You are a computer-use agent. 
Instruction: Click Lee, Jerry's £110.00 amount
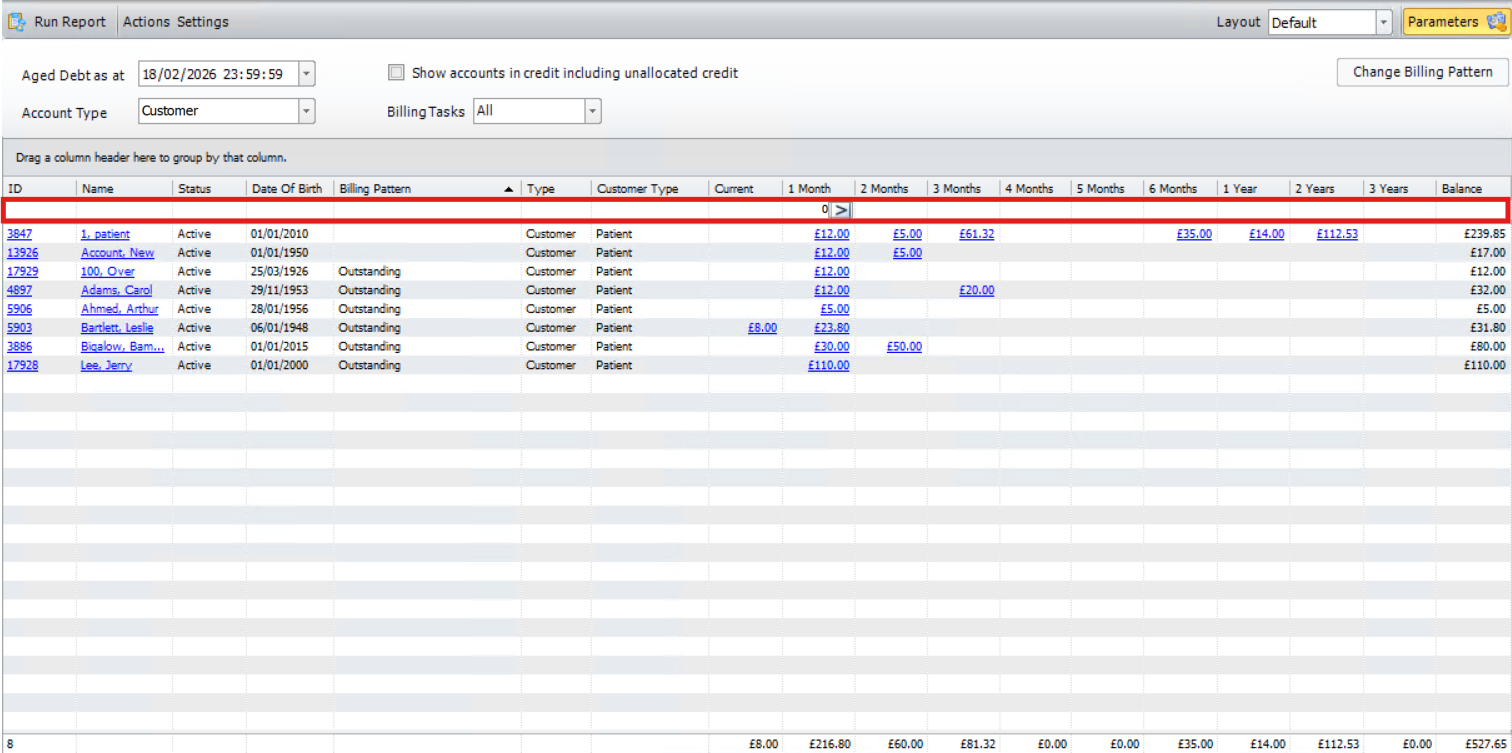pos(829,366)
